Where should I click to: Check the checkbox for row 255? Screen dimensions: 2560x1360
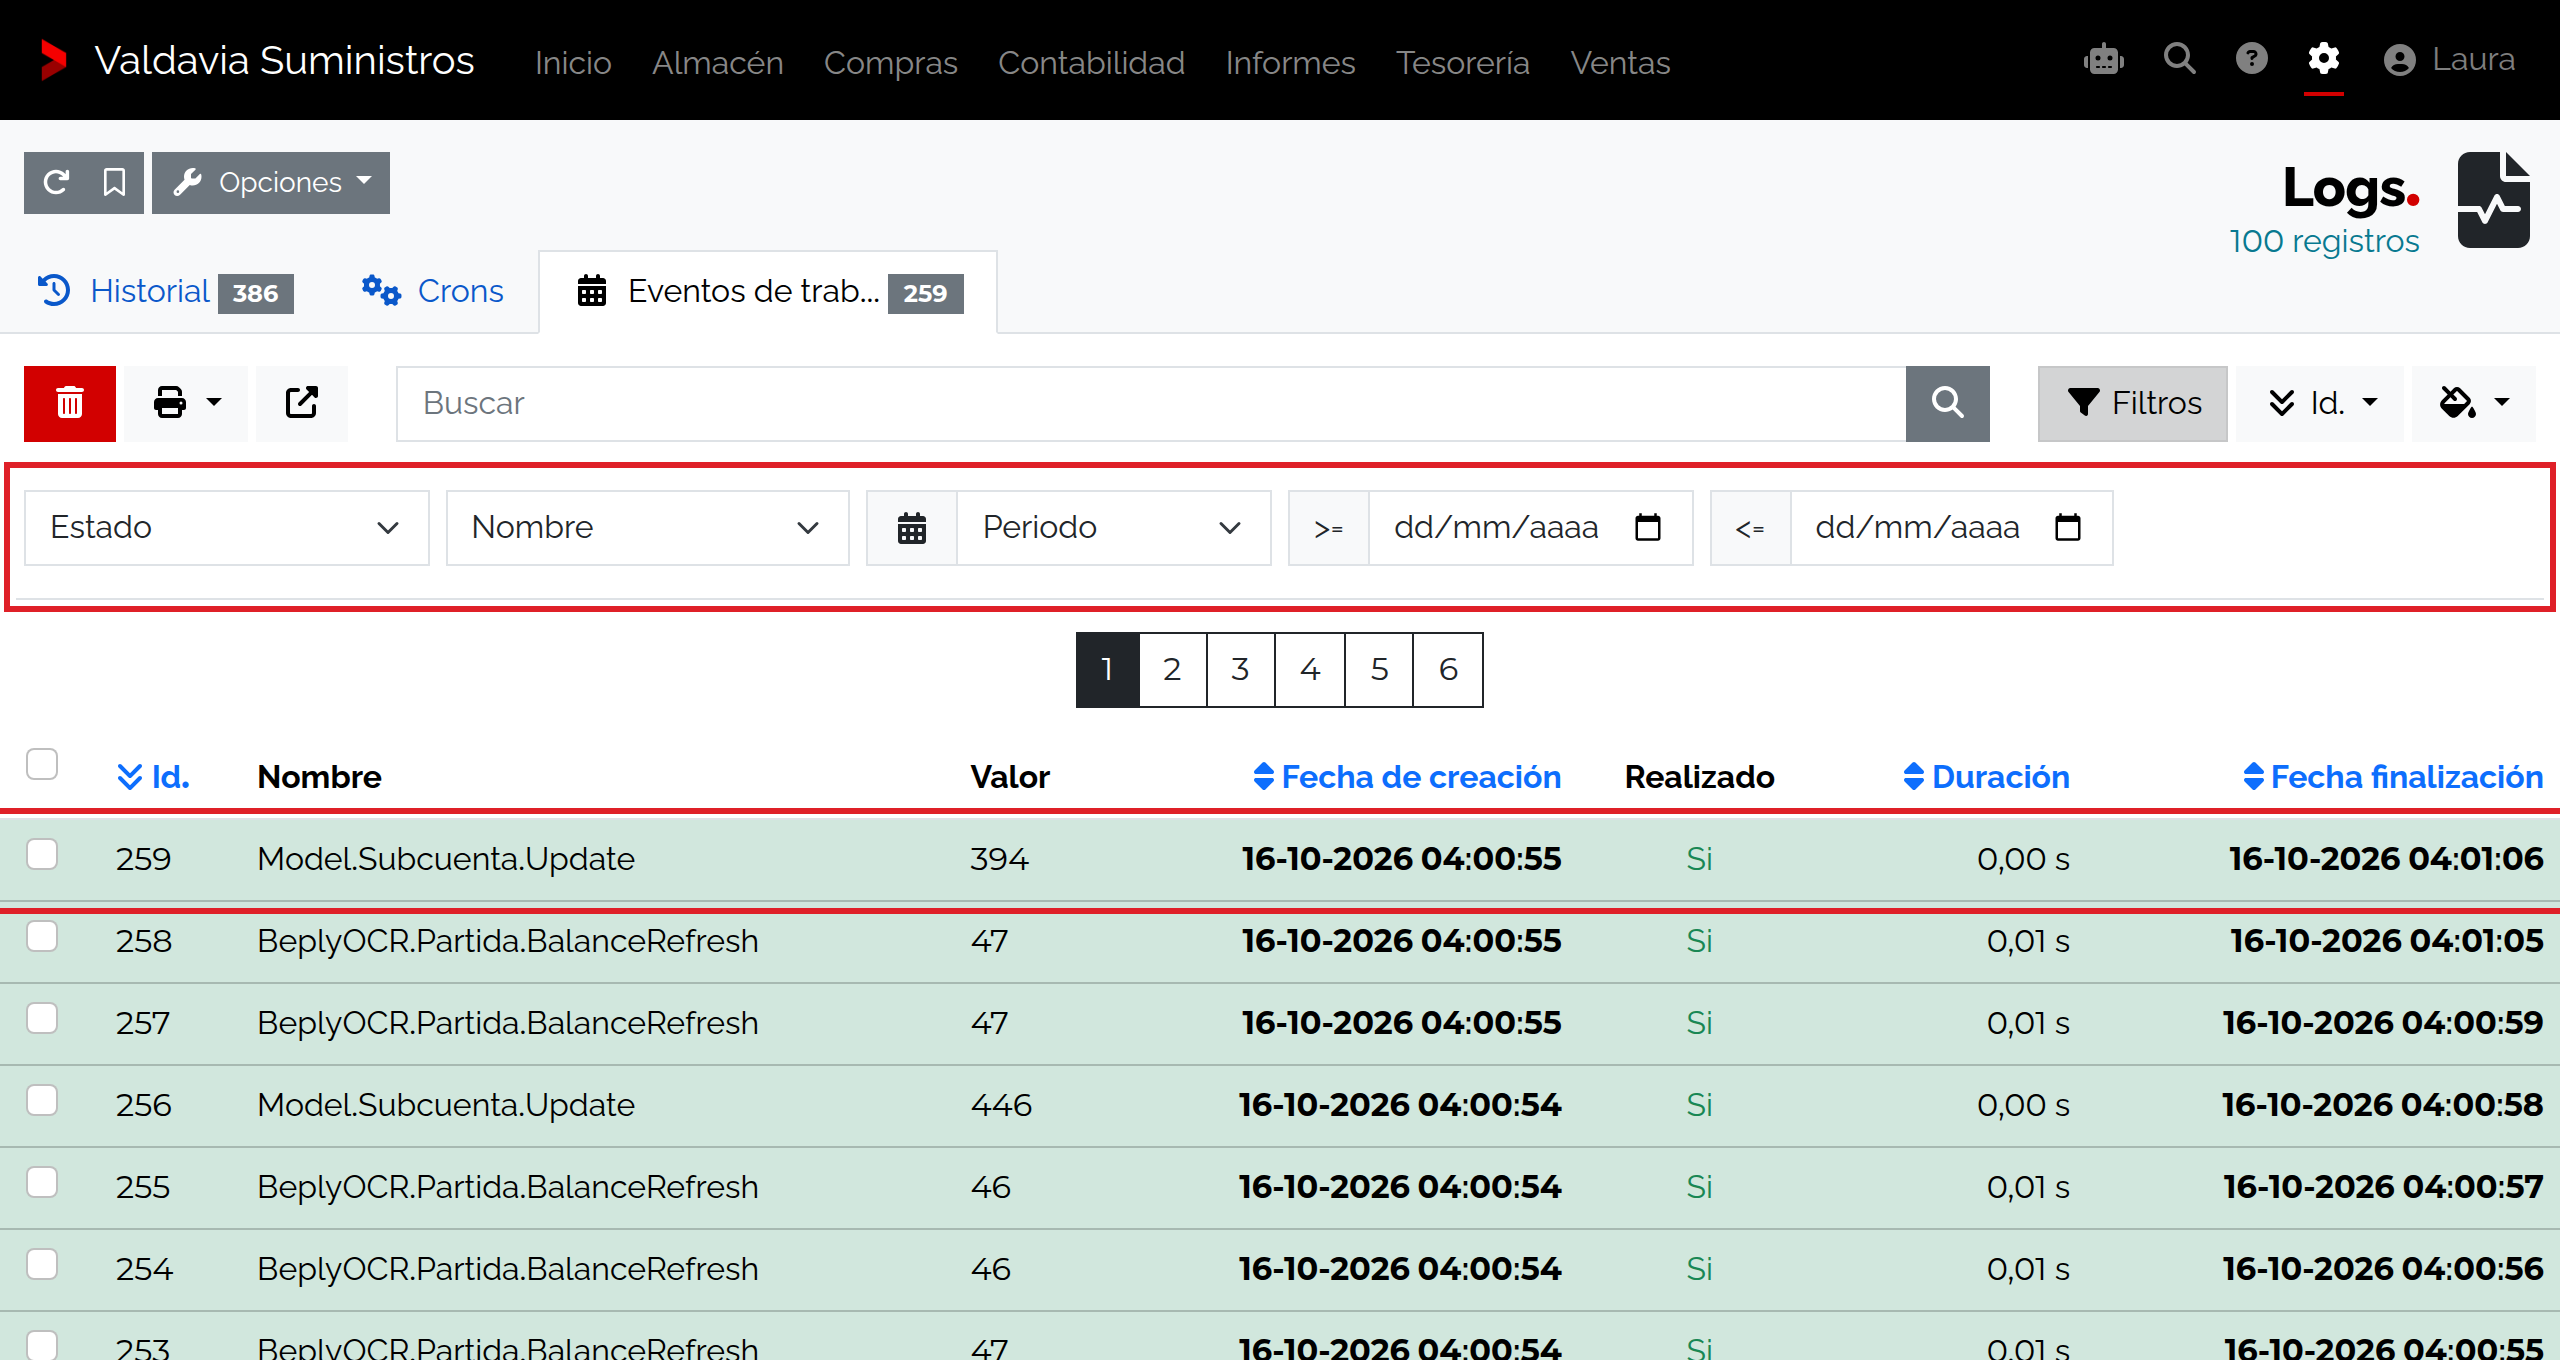pos(42,1183)
